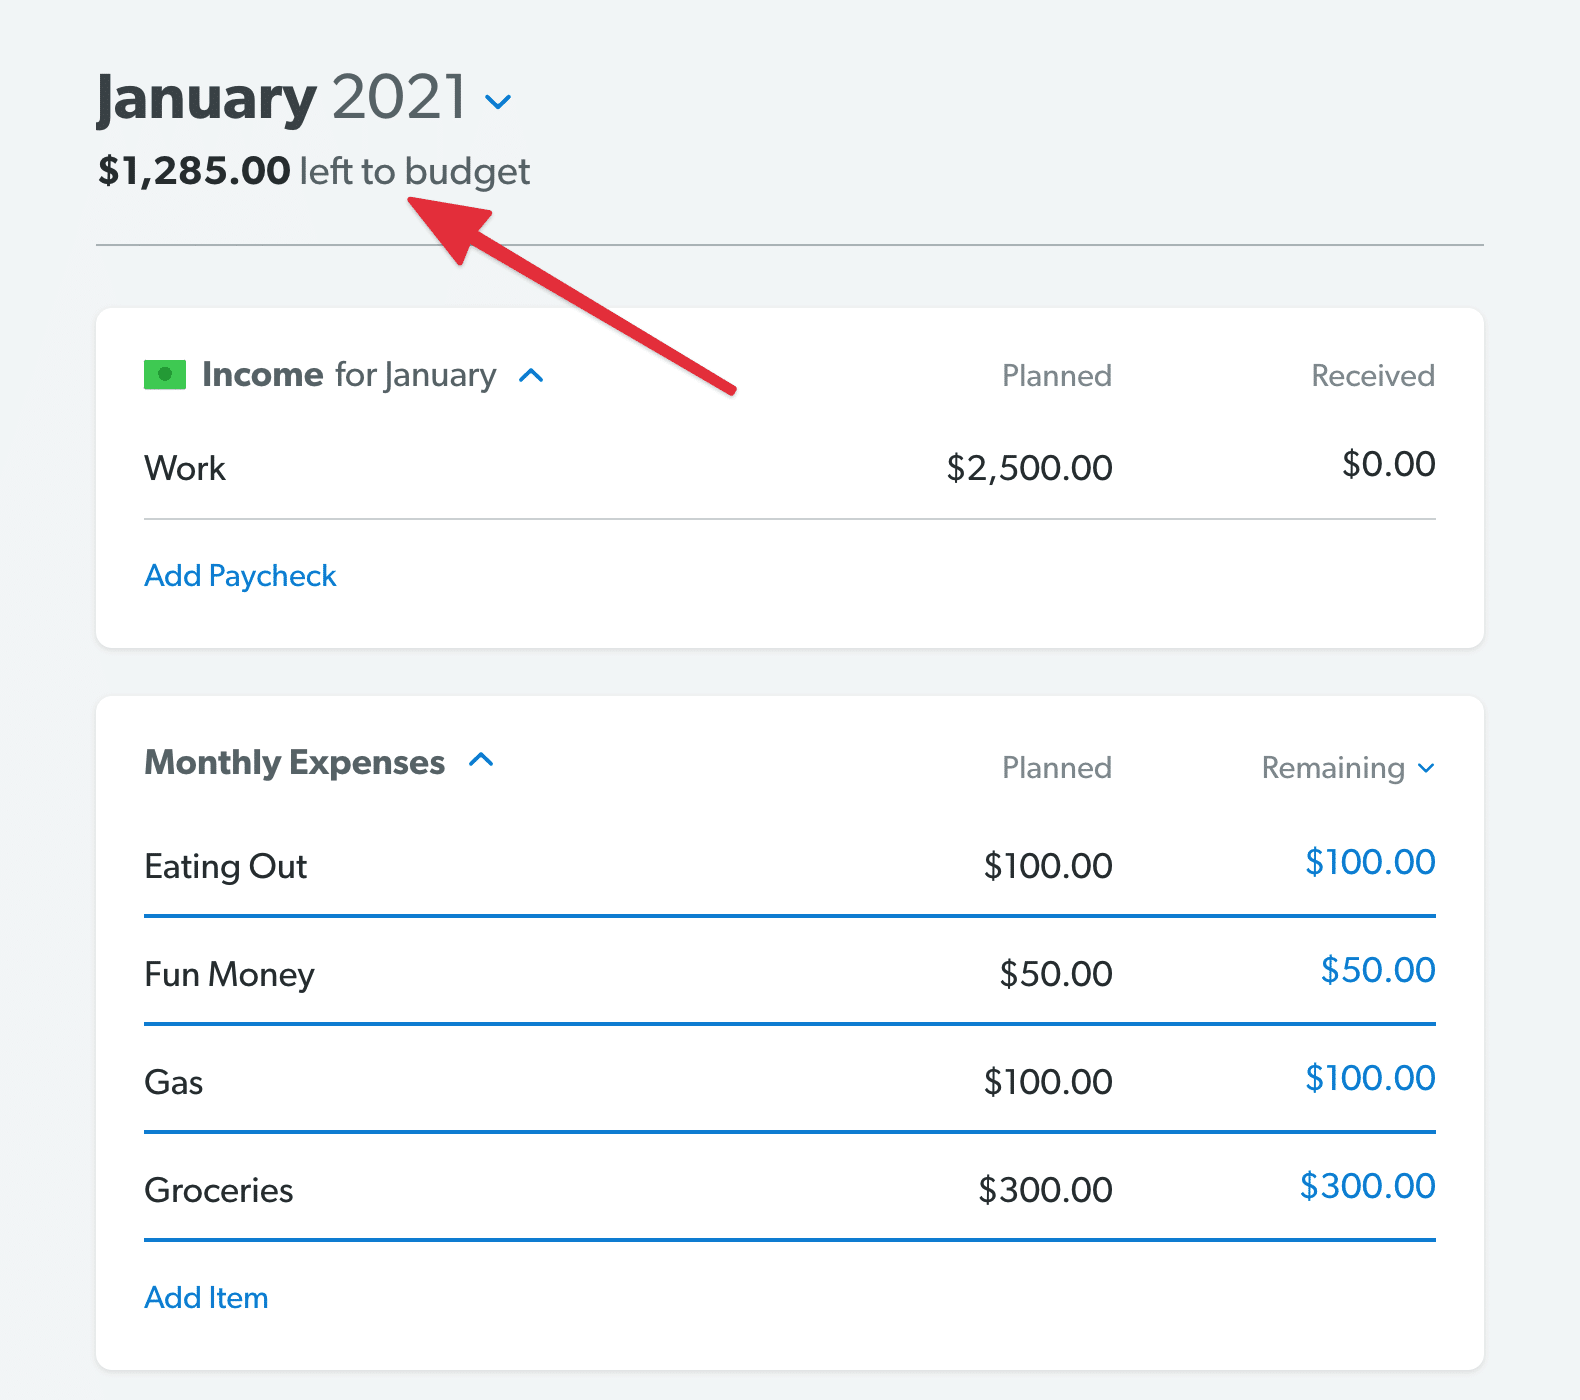
Task: Edit Work planned amount $2,500.00
Action: pos(1029,468)
